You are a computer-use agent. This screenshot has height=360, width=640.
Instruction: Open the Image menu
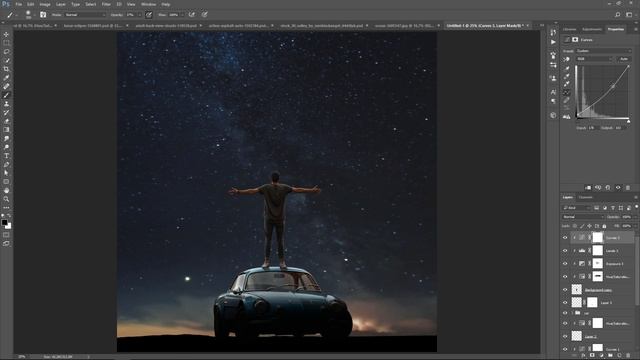pos(45,4)
